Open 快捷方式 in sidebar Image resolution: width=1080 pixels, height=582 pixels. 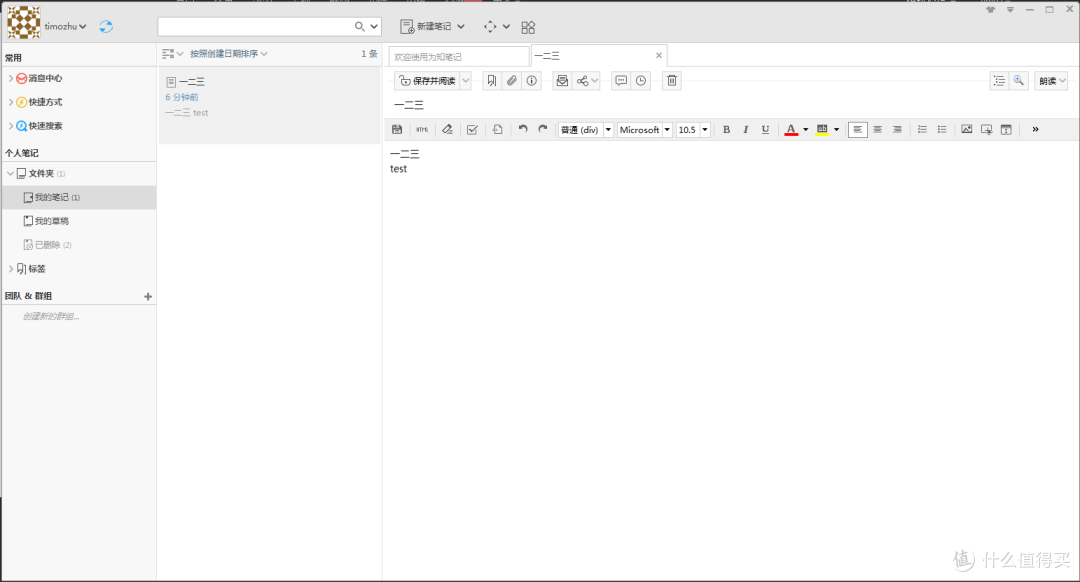(45, 102)
